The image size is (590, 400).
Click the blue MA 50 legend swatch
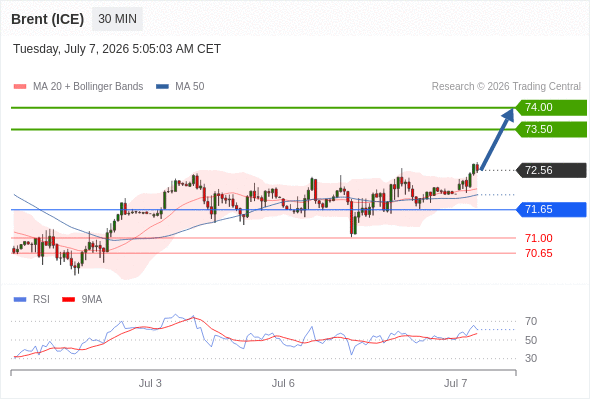pyautogui.click(x=162, y=87)
